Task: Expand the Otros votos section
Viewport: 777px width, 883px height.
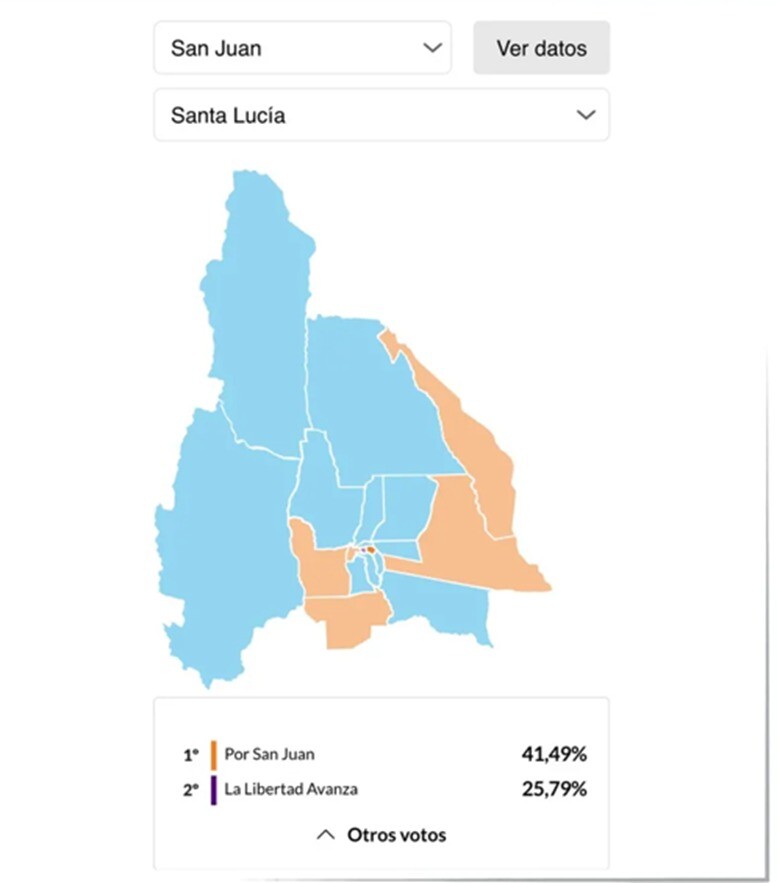Action: pyautogui.click(x=396, y=834)
